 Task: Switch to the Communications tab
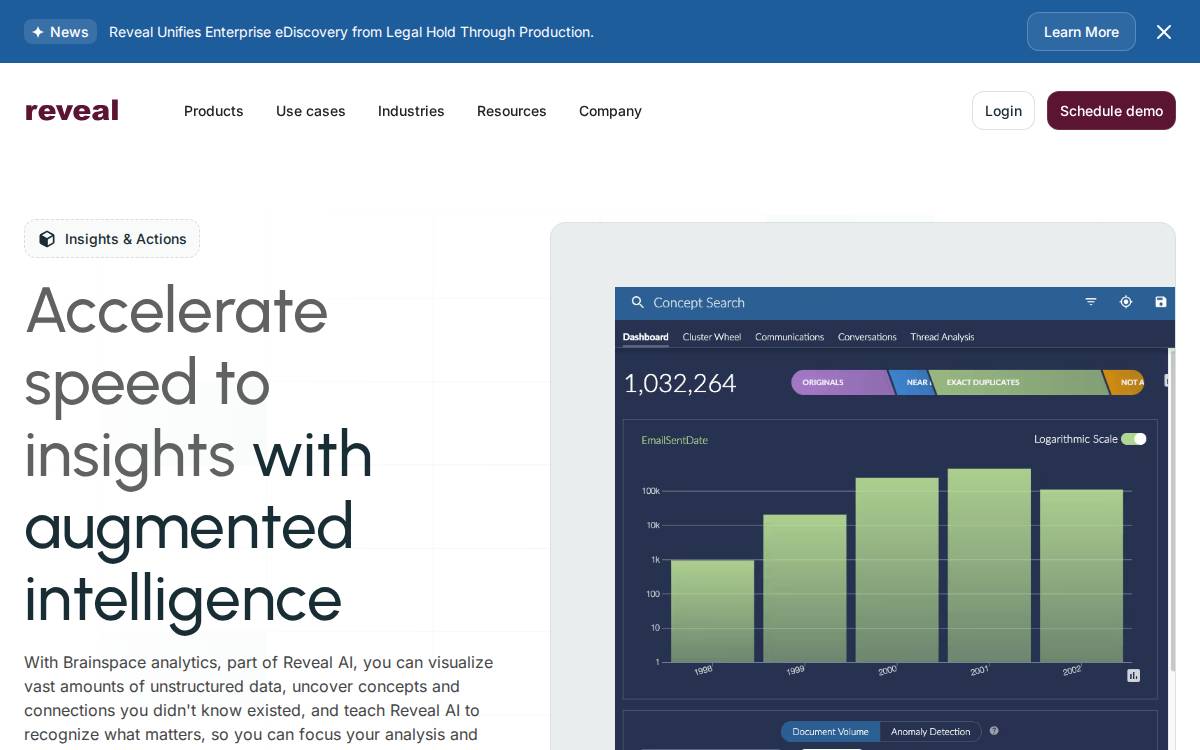[789, 337]
